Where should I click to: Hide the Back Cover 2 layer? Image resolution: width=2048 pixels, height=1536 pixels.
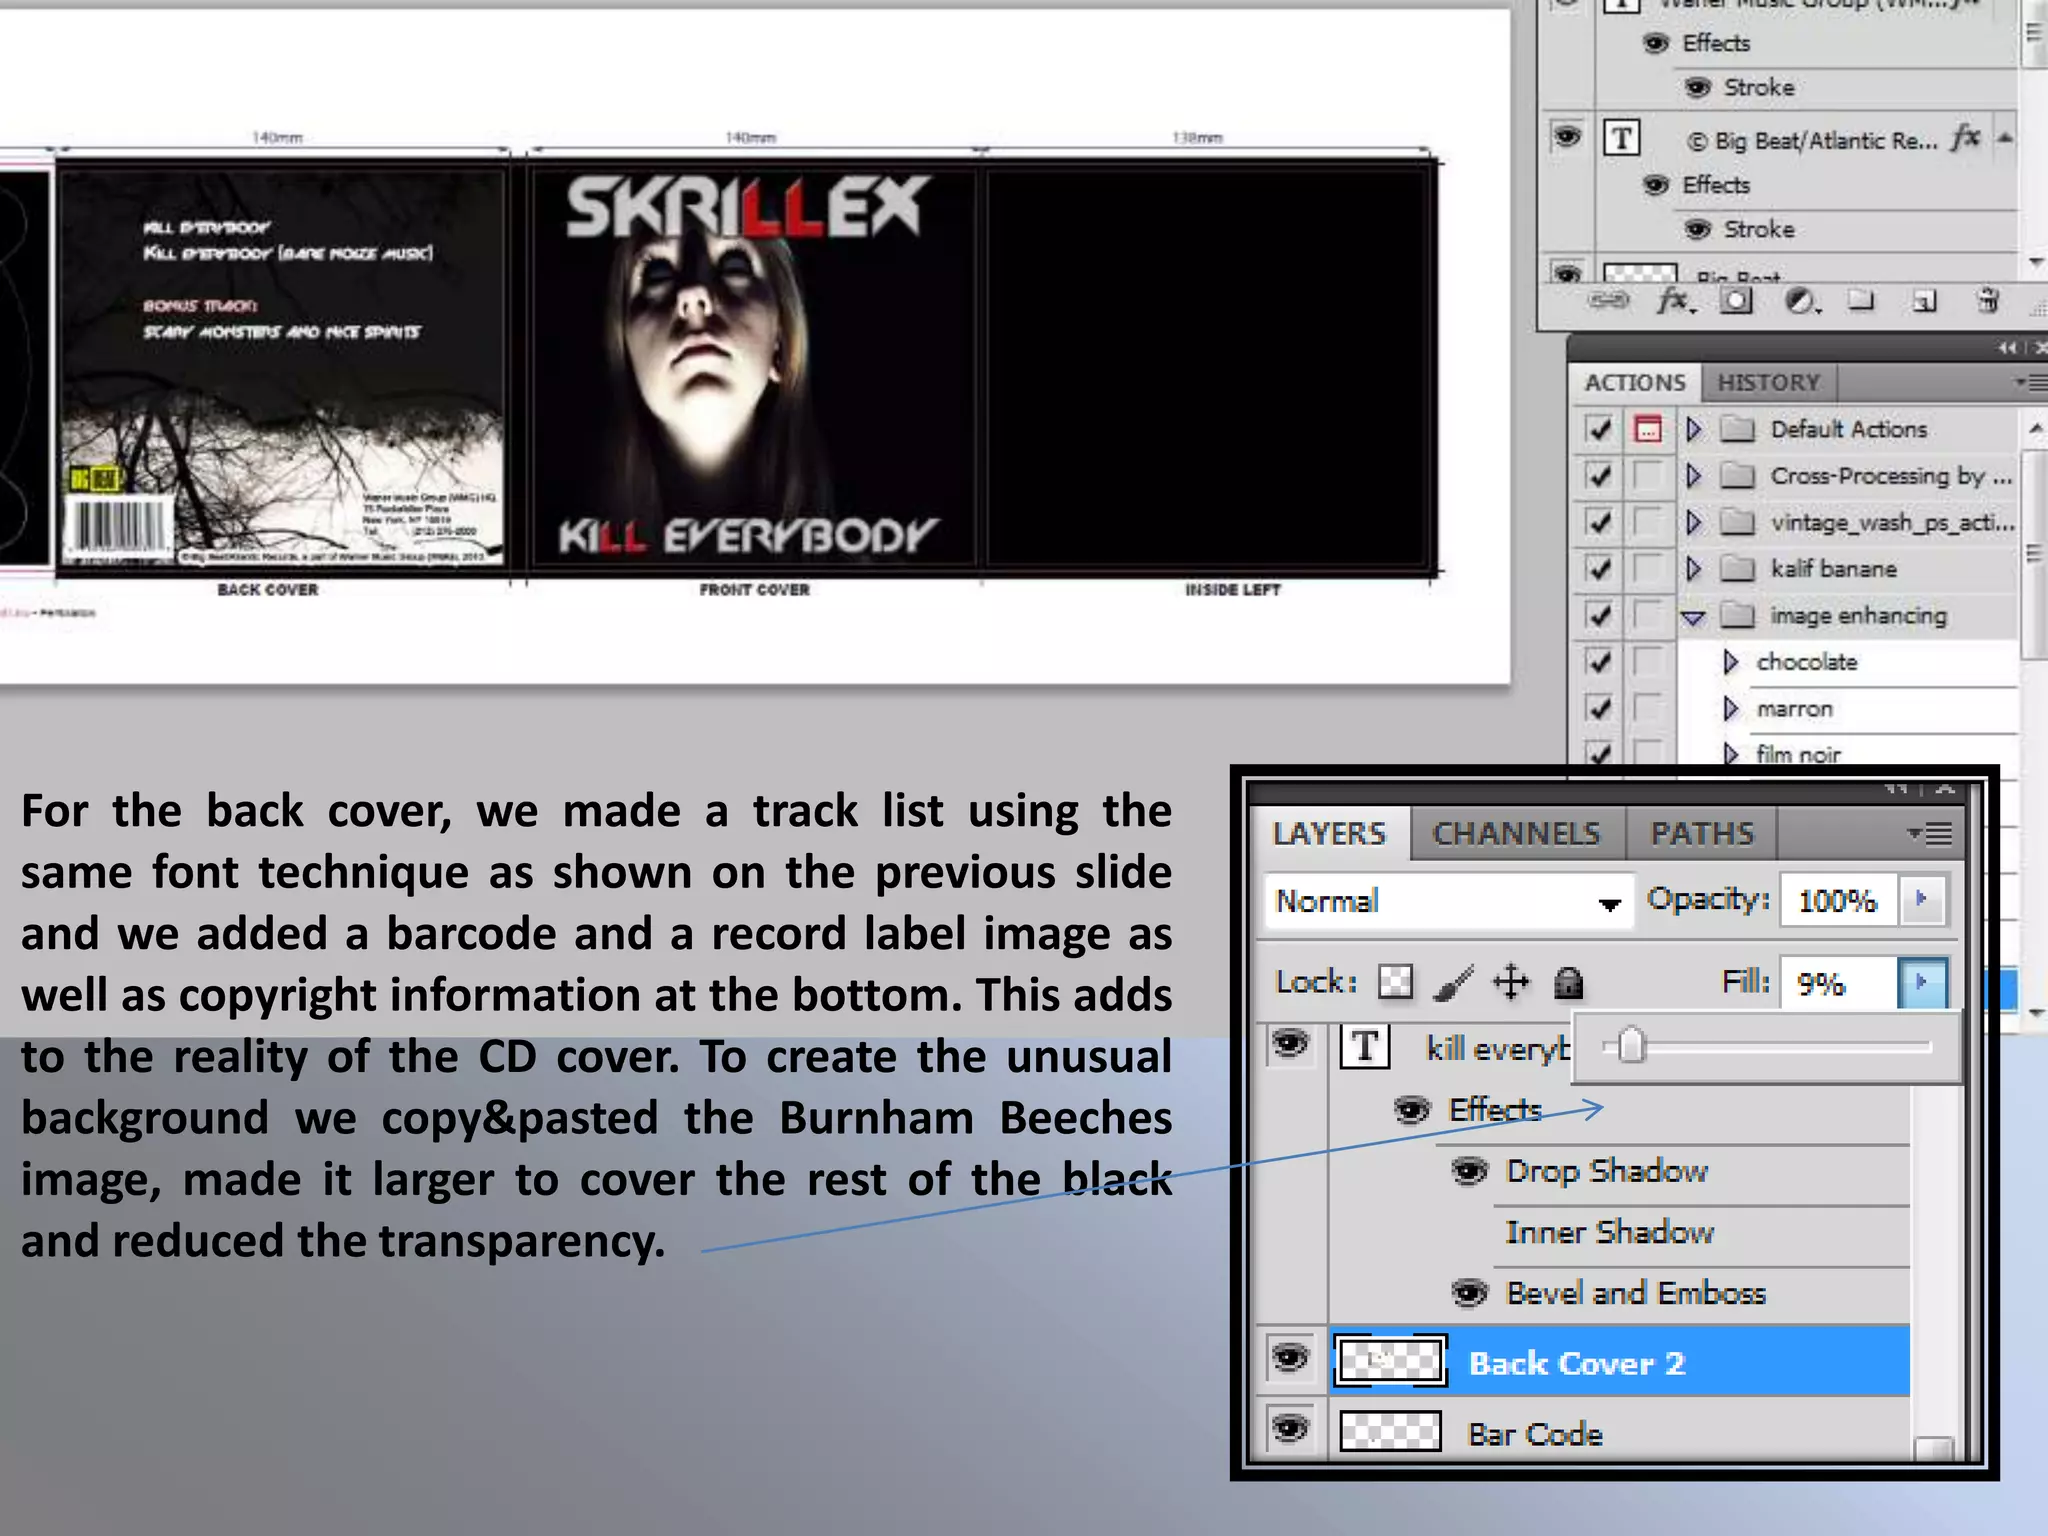coord(1290,1359)
